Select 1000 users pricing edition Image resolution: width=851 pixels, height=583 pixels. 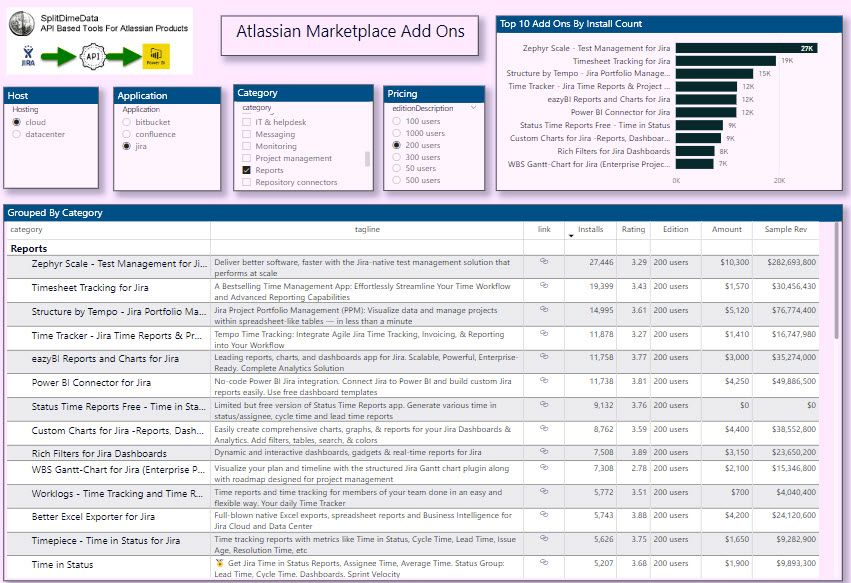point(396,133)
